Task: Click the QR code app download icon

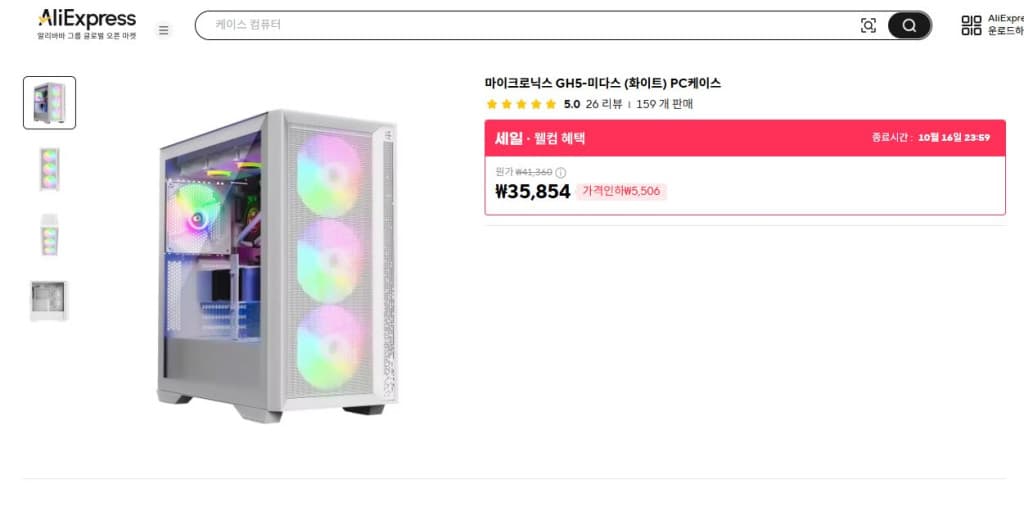Action: (971, 25)
